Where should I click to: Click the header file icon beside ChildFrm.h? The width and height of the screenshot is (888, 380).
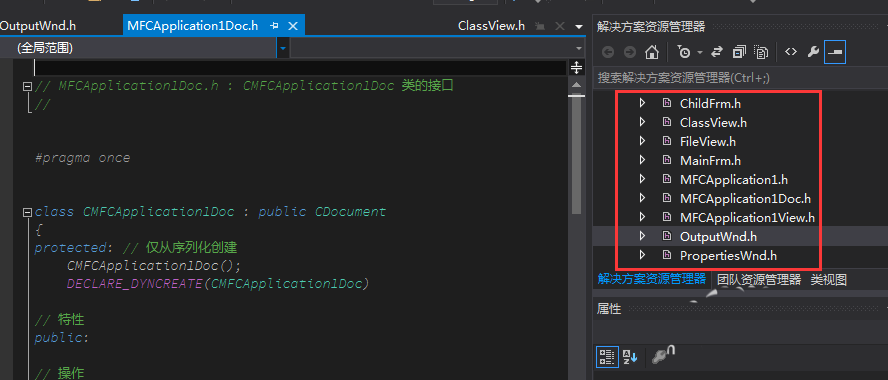pos(667,103)
